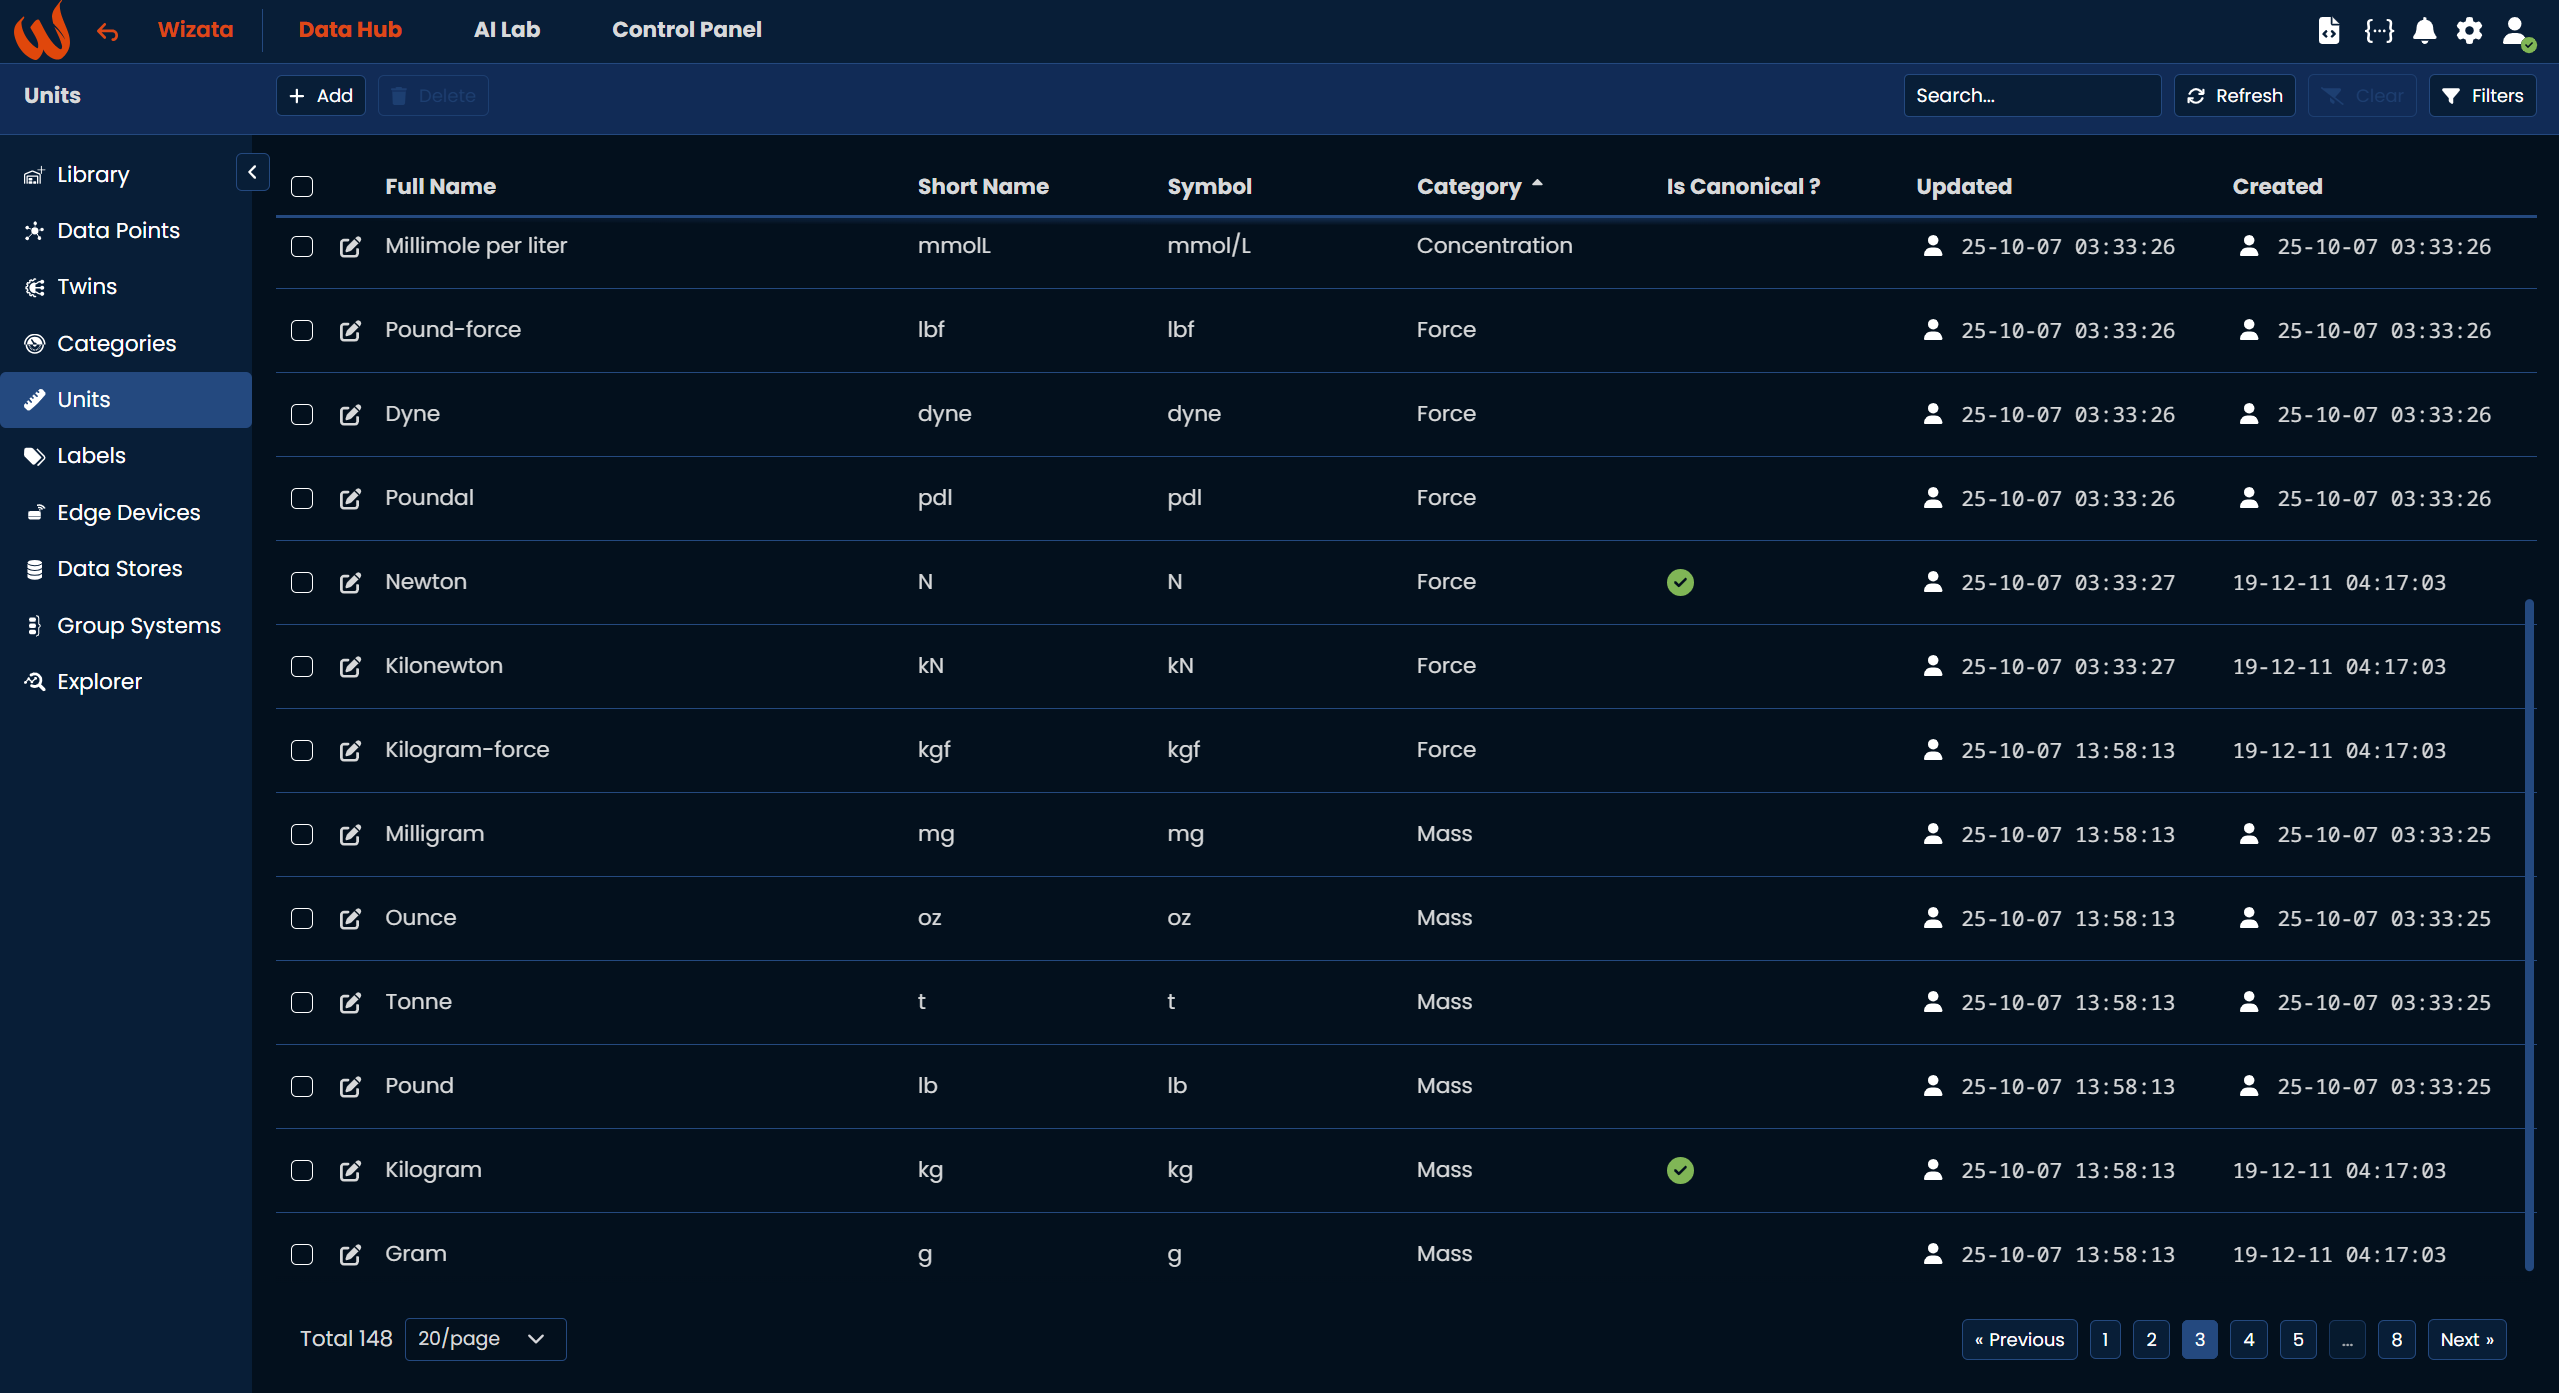Viewport: 2559px width, 1393px height.
Task: Open Data Points in the sidebar
Action: pos(118,231)
